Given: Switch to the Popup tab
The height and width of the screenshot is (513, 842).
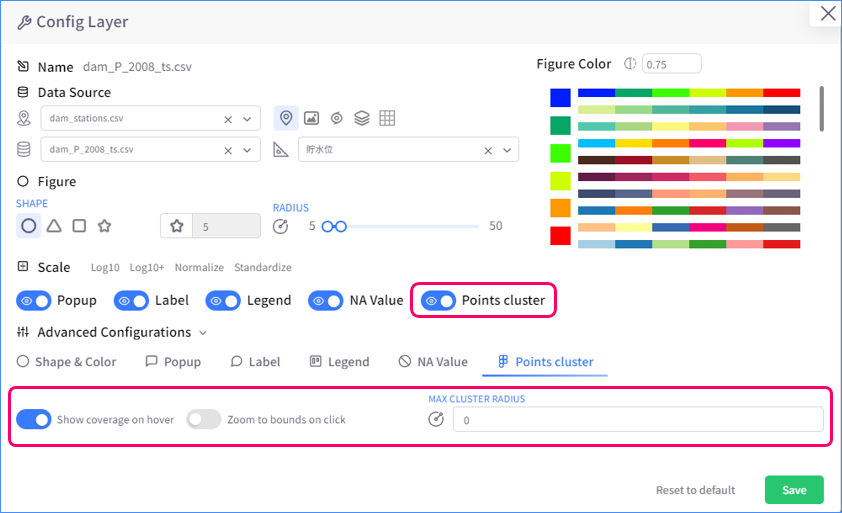Looking at the screenshot, I should pos(173,362).
